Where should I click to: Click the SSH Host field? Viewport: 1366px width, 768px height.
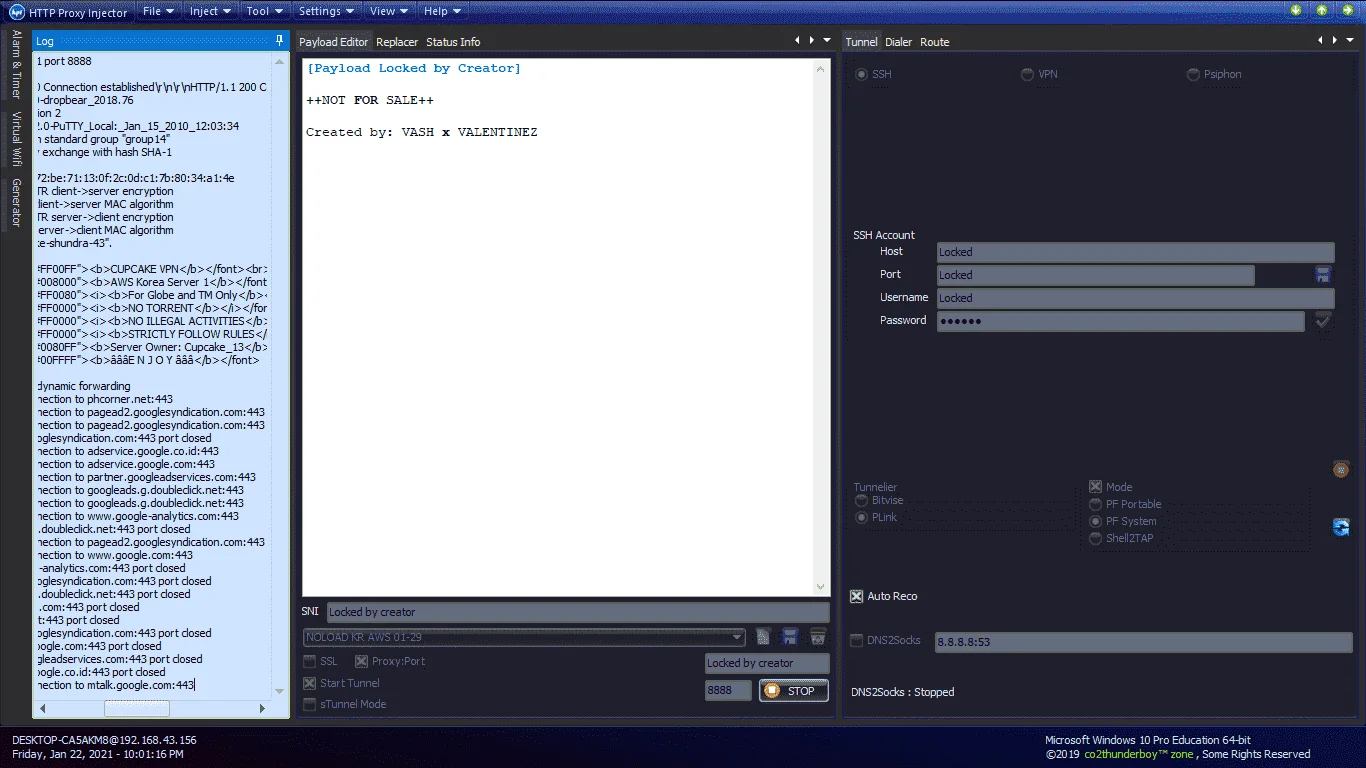coord(1135,252)
